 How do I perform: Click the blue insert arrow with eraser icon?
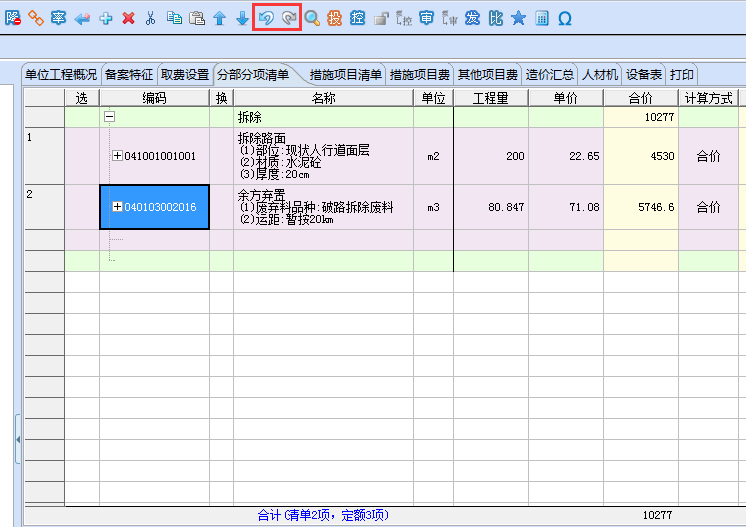pyautogui.click(x=82, y=18)
